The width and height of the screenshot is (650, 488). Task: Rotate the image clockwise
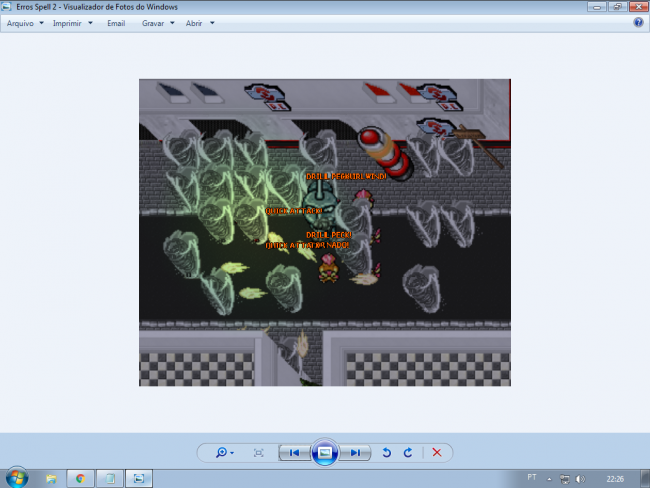(x=408, y=452)
